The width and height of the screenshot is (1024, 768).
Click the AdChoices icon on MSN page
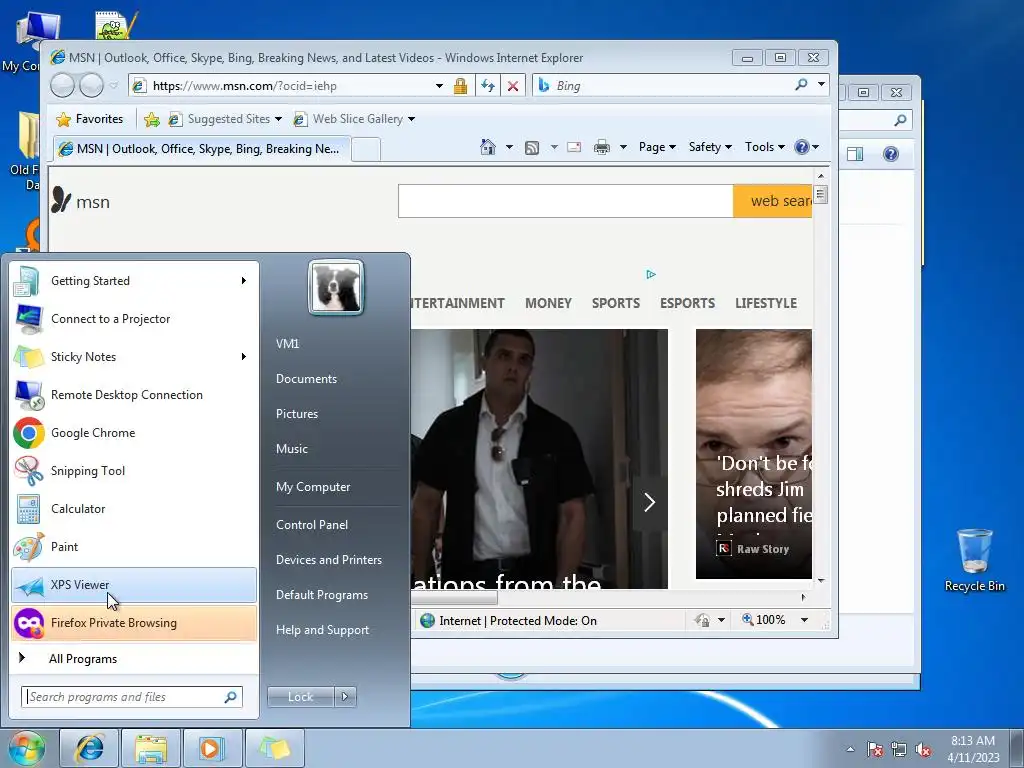tap(650, 274)
